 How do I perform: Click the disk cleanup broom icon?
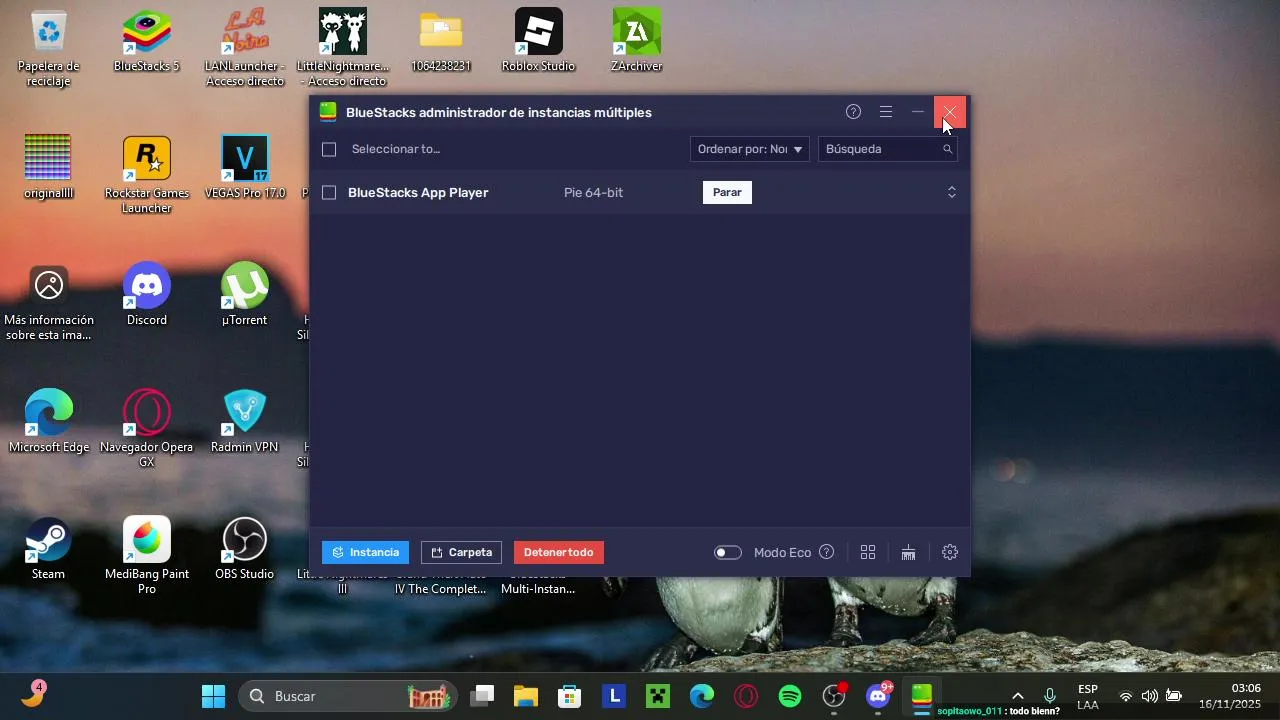click(x=908, y=552)
